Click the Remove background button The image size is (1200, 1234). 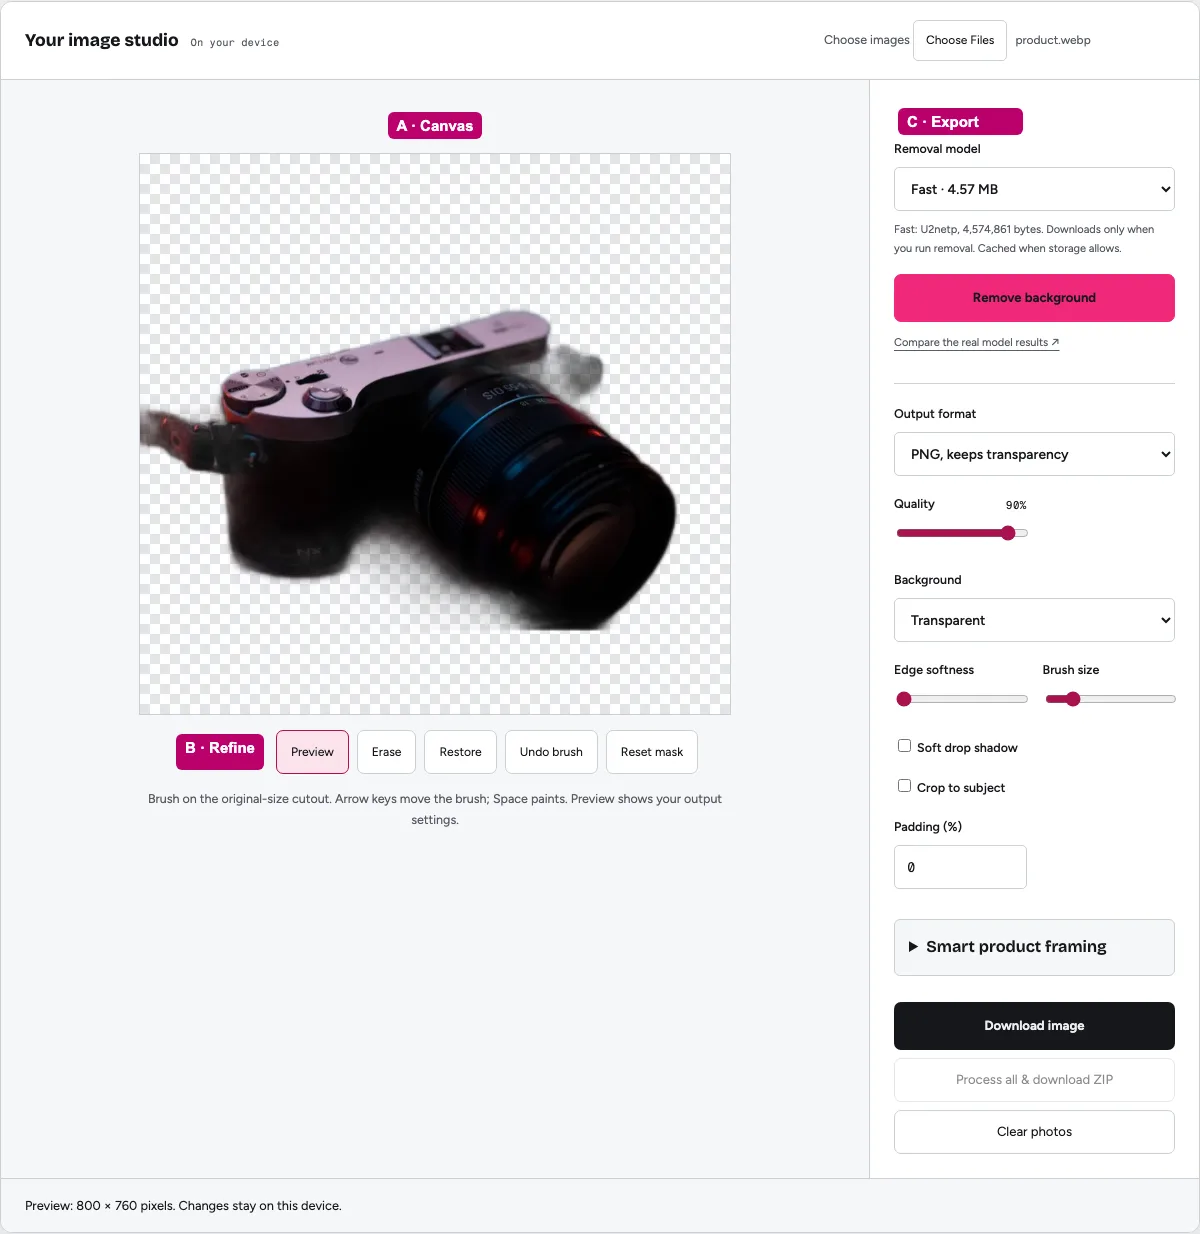point(1034,298)
